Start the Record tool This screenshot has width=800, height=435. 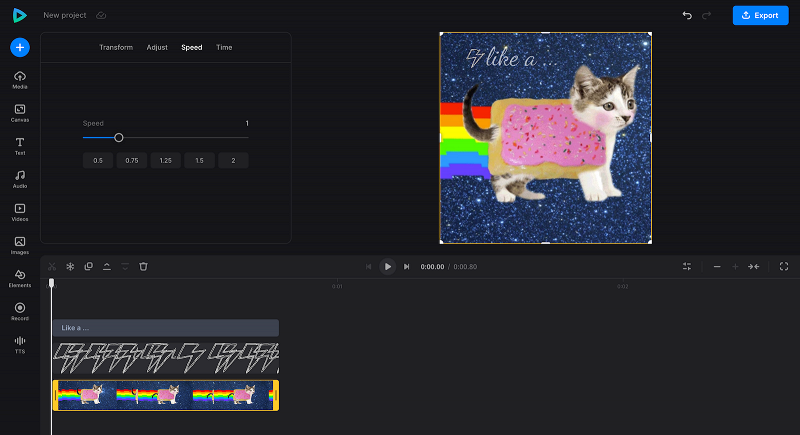(20, 310)
